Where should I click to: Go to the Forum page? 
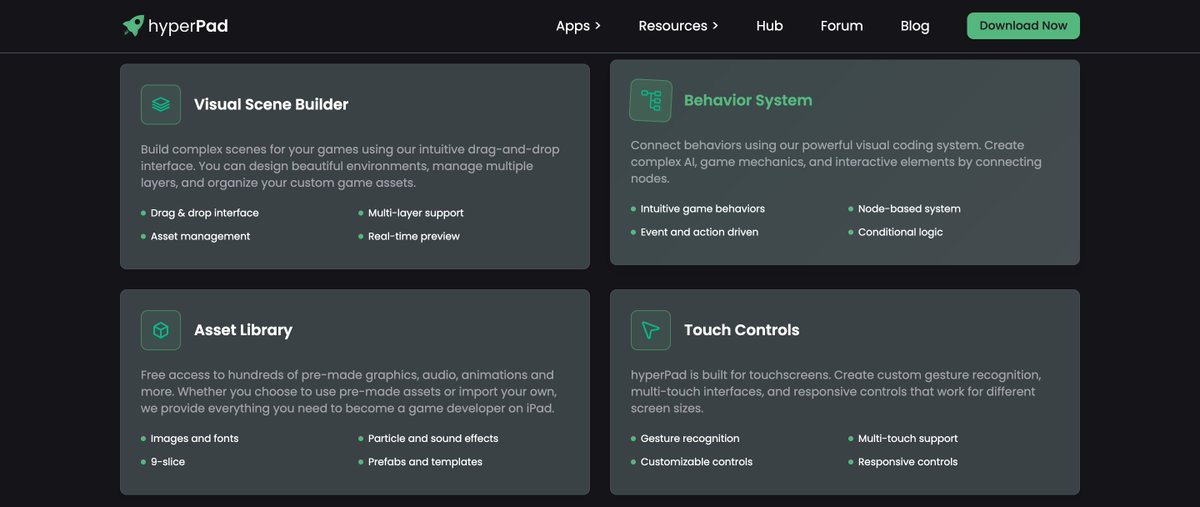841,26
